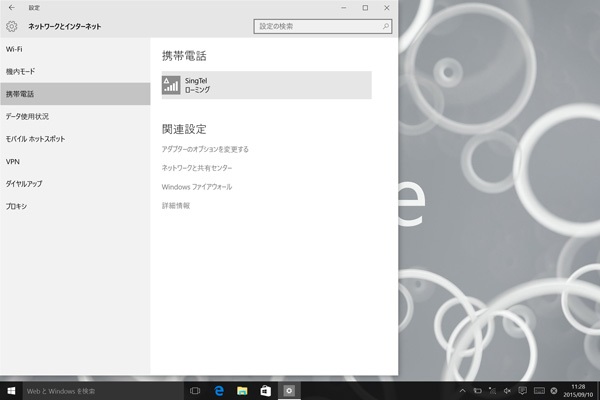Select the SingTel ローミング connection
Viewport: 600px width, 400px height.
pos(266,85)
